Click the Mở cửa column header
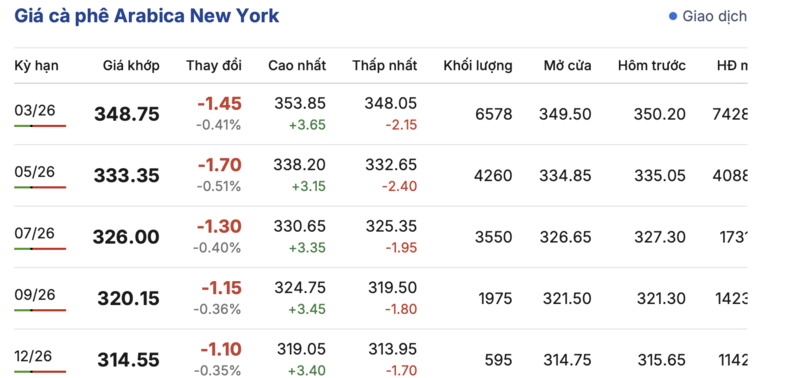This screenshot has width=789, height=378. tap(568, 65)
